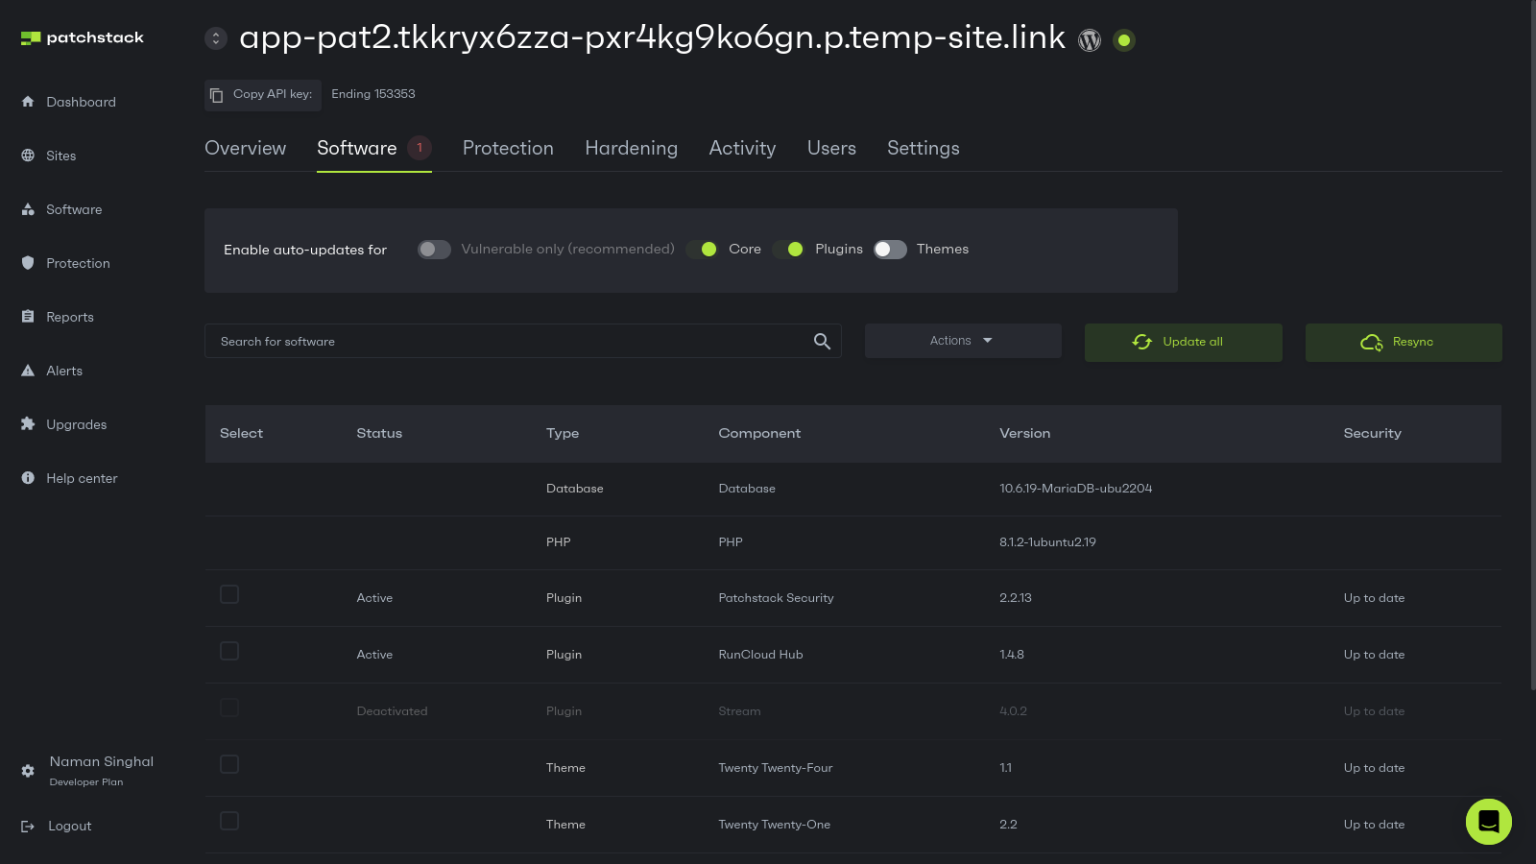Open the WordPress icon next to site name
This screenshot has height=864, width=1536.
[1089, 40]
